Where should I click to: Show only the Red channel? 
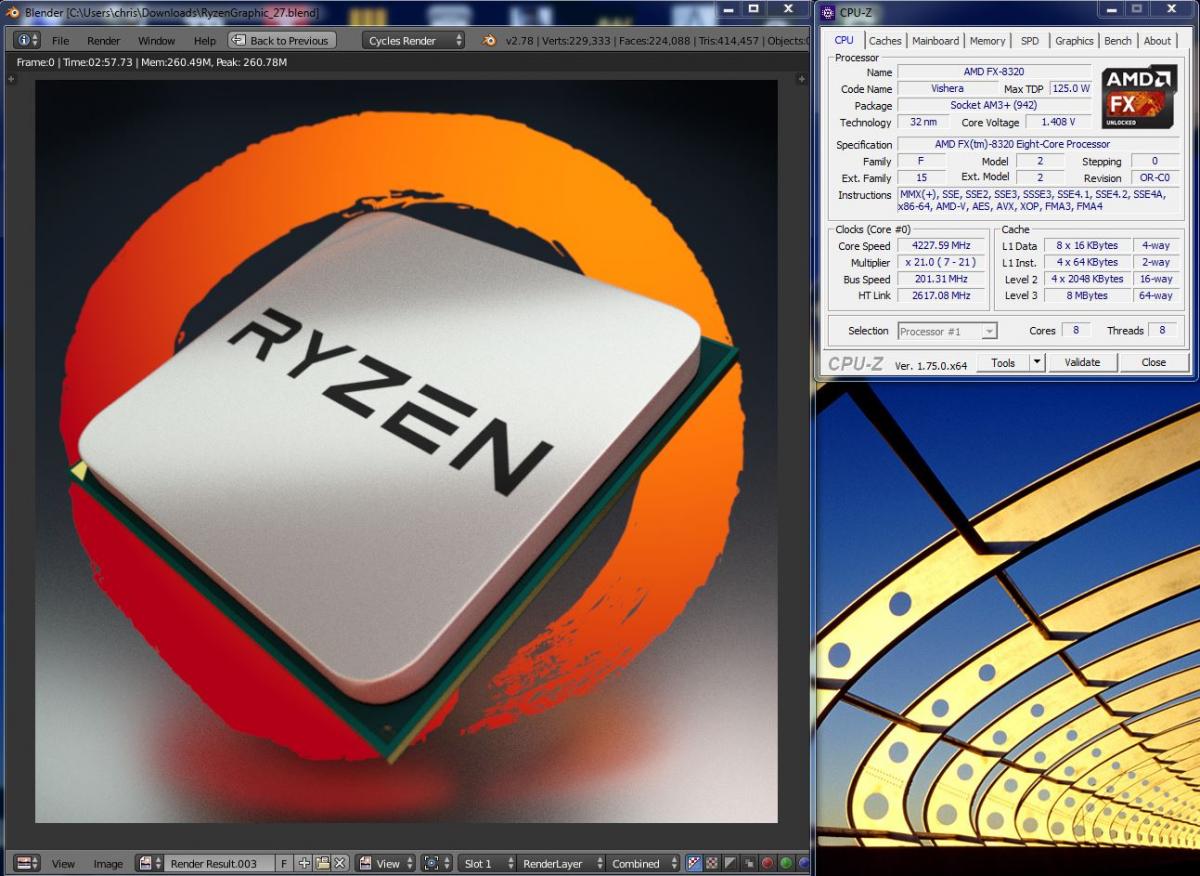(767, 863)
